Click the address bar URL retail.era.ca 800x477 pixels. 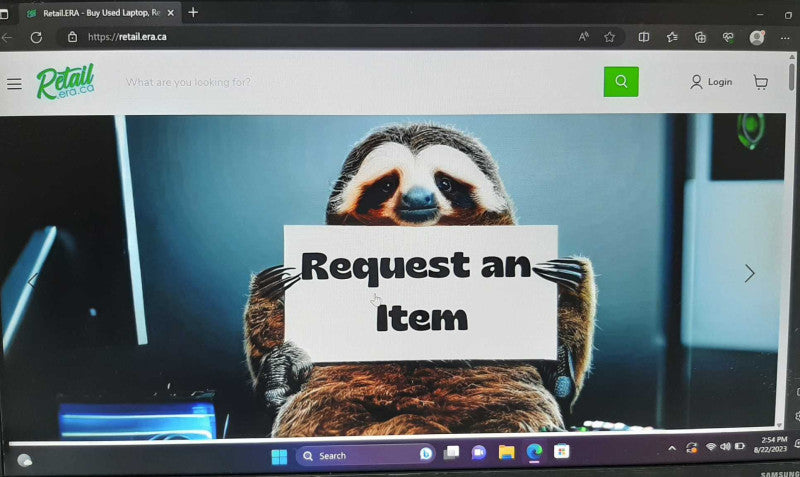[127, 37]
